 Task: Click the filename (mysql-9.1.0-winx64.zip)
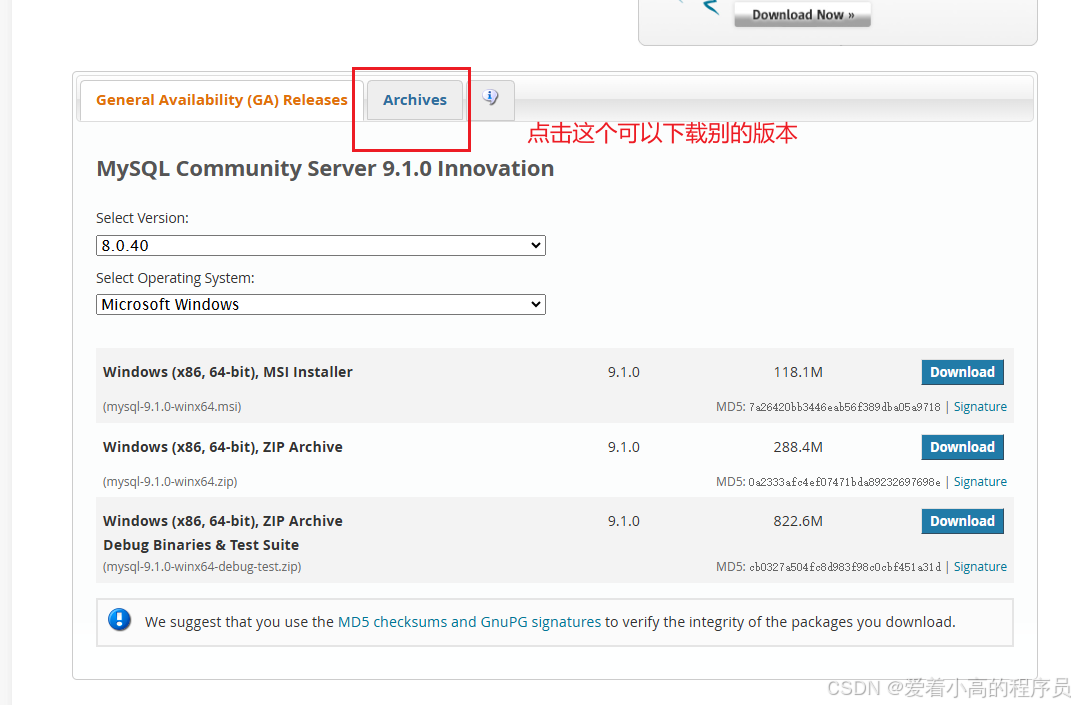(170, 481)
